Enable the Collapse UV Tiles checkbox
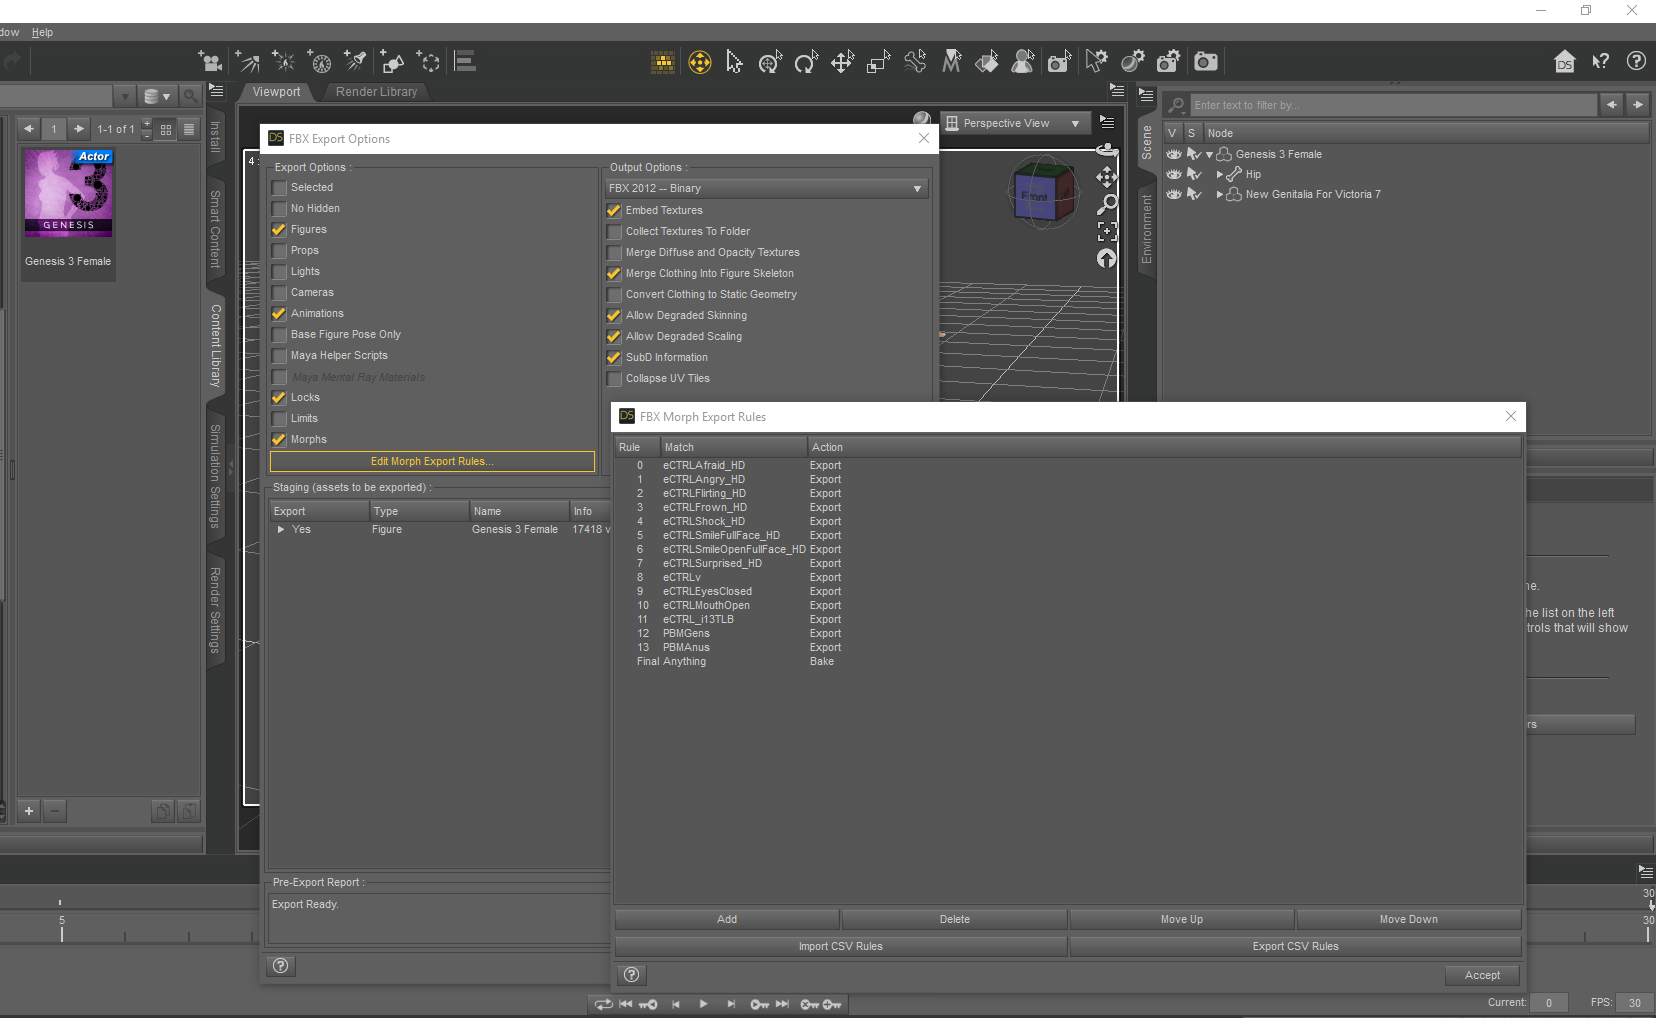 [x=614, y=379]
